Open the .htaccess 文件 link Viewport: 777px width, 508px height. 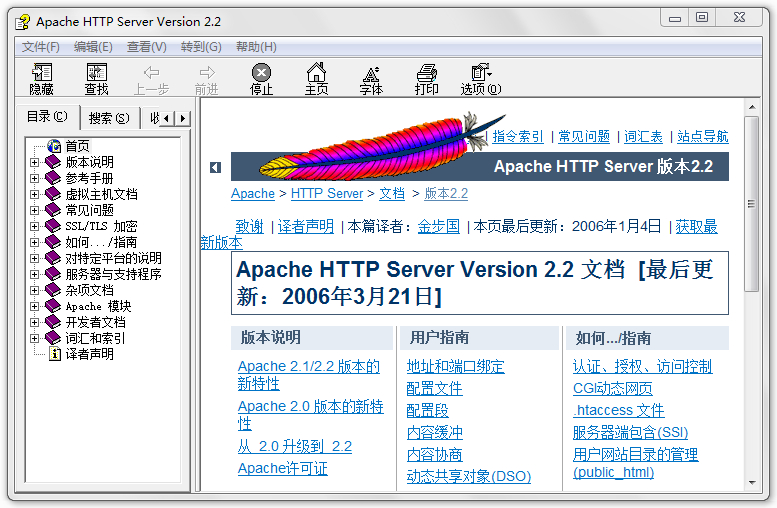618,410
